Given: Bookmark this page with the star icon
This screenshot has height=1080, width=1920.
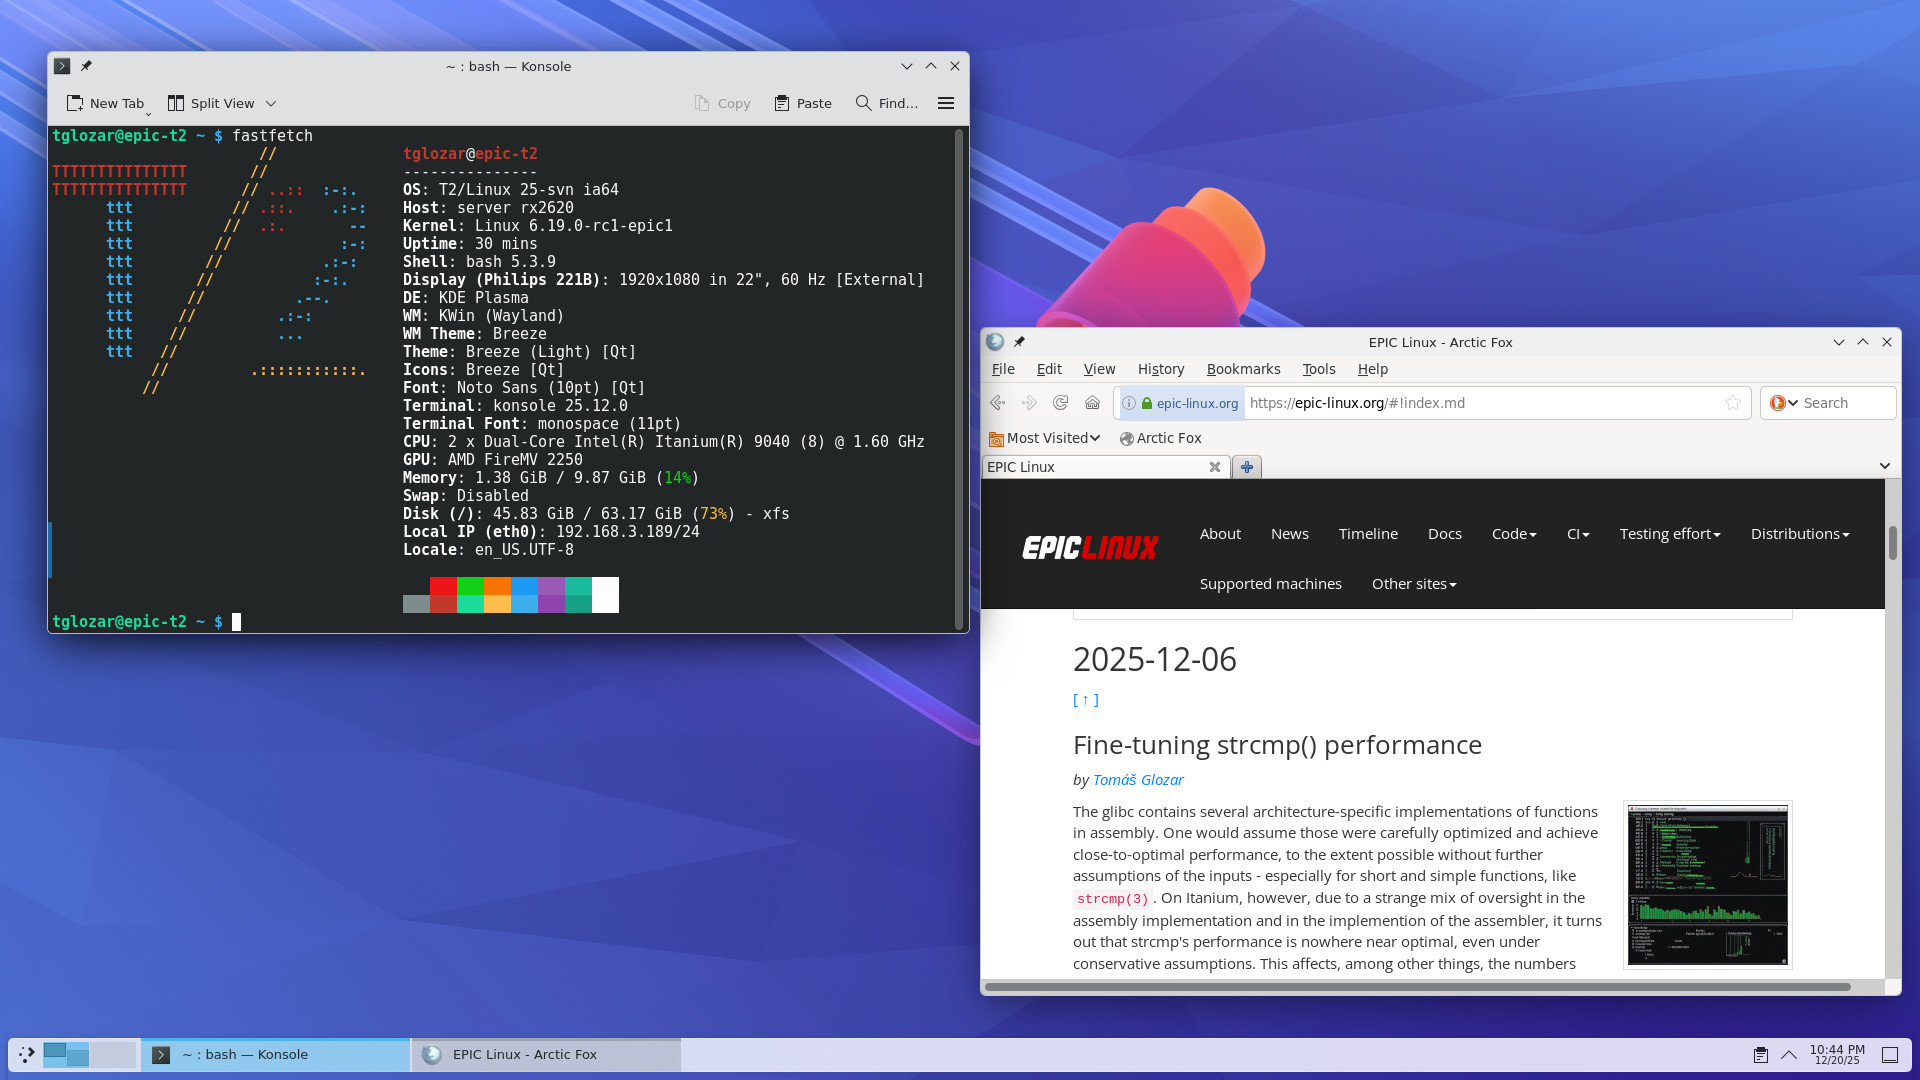Looking at the screenshot, I should [1733, 403].
